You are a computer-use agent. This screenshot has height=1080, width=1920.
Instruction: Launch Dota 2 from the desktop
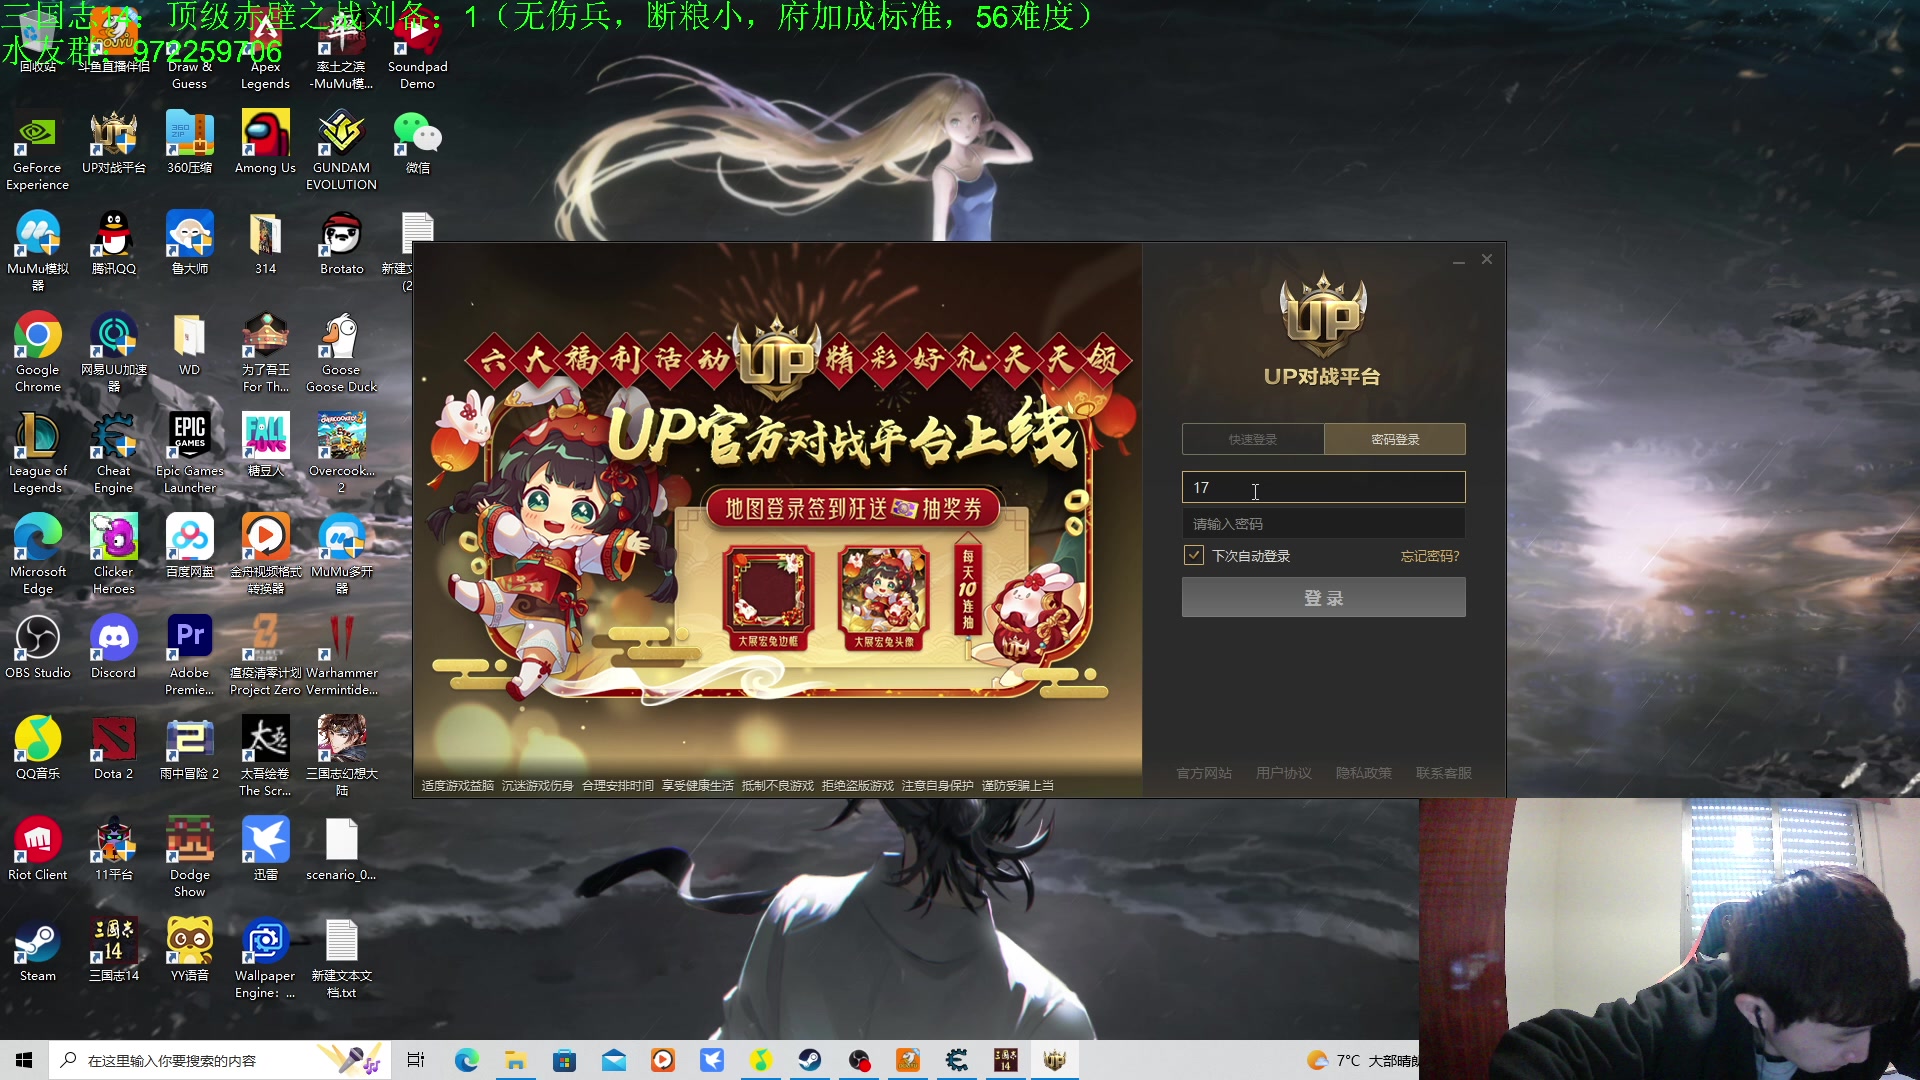coord(114,748)
